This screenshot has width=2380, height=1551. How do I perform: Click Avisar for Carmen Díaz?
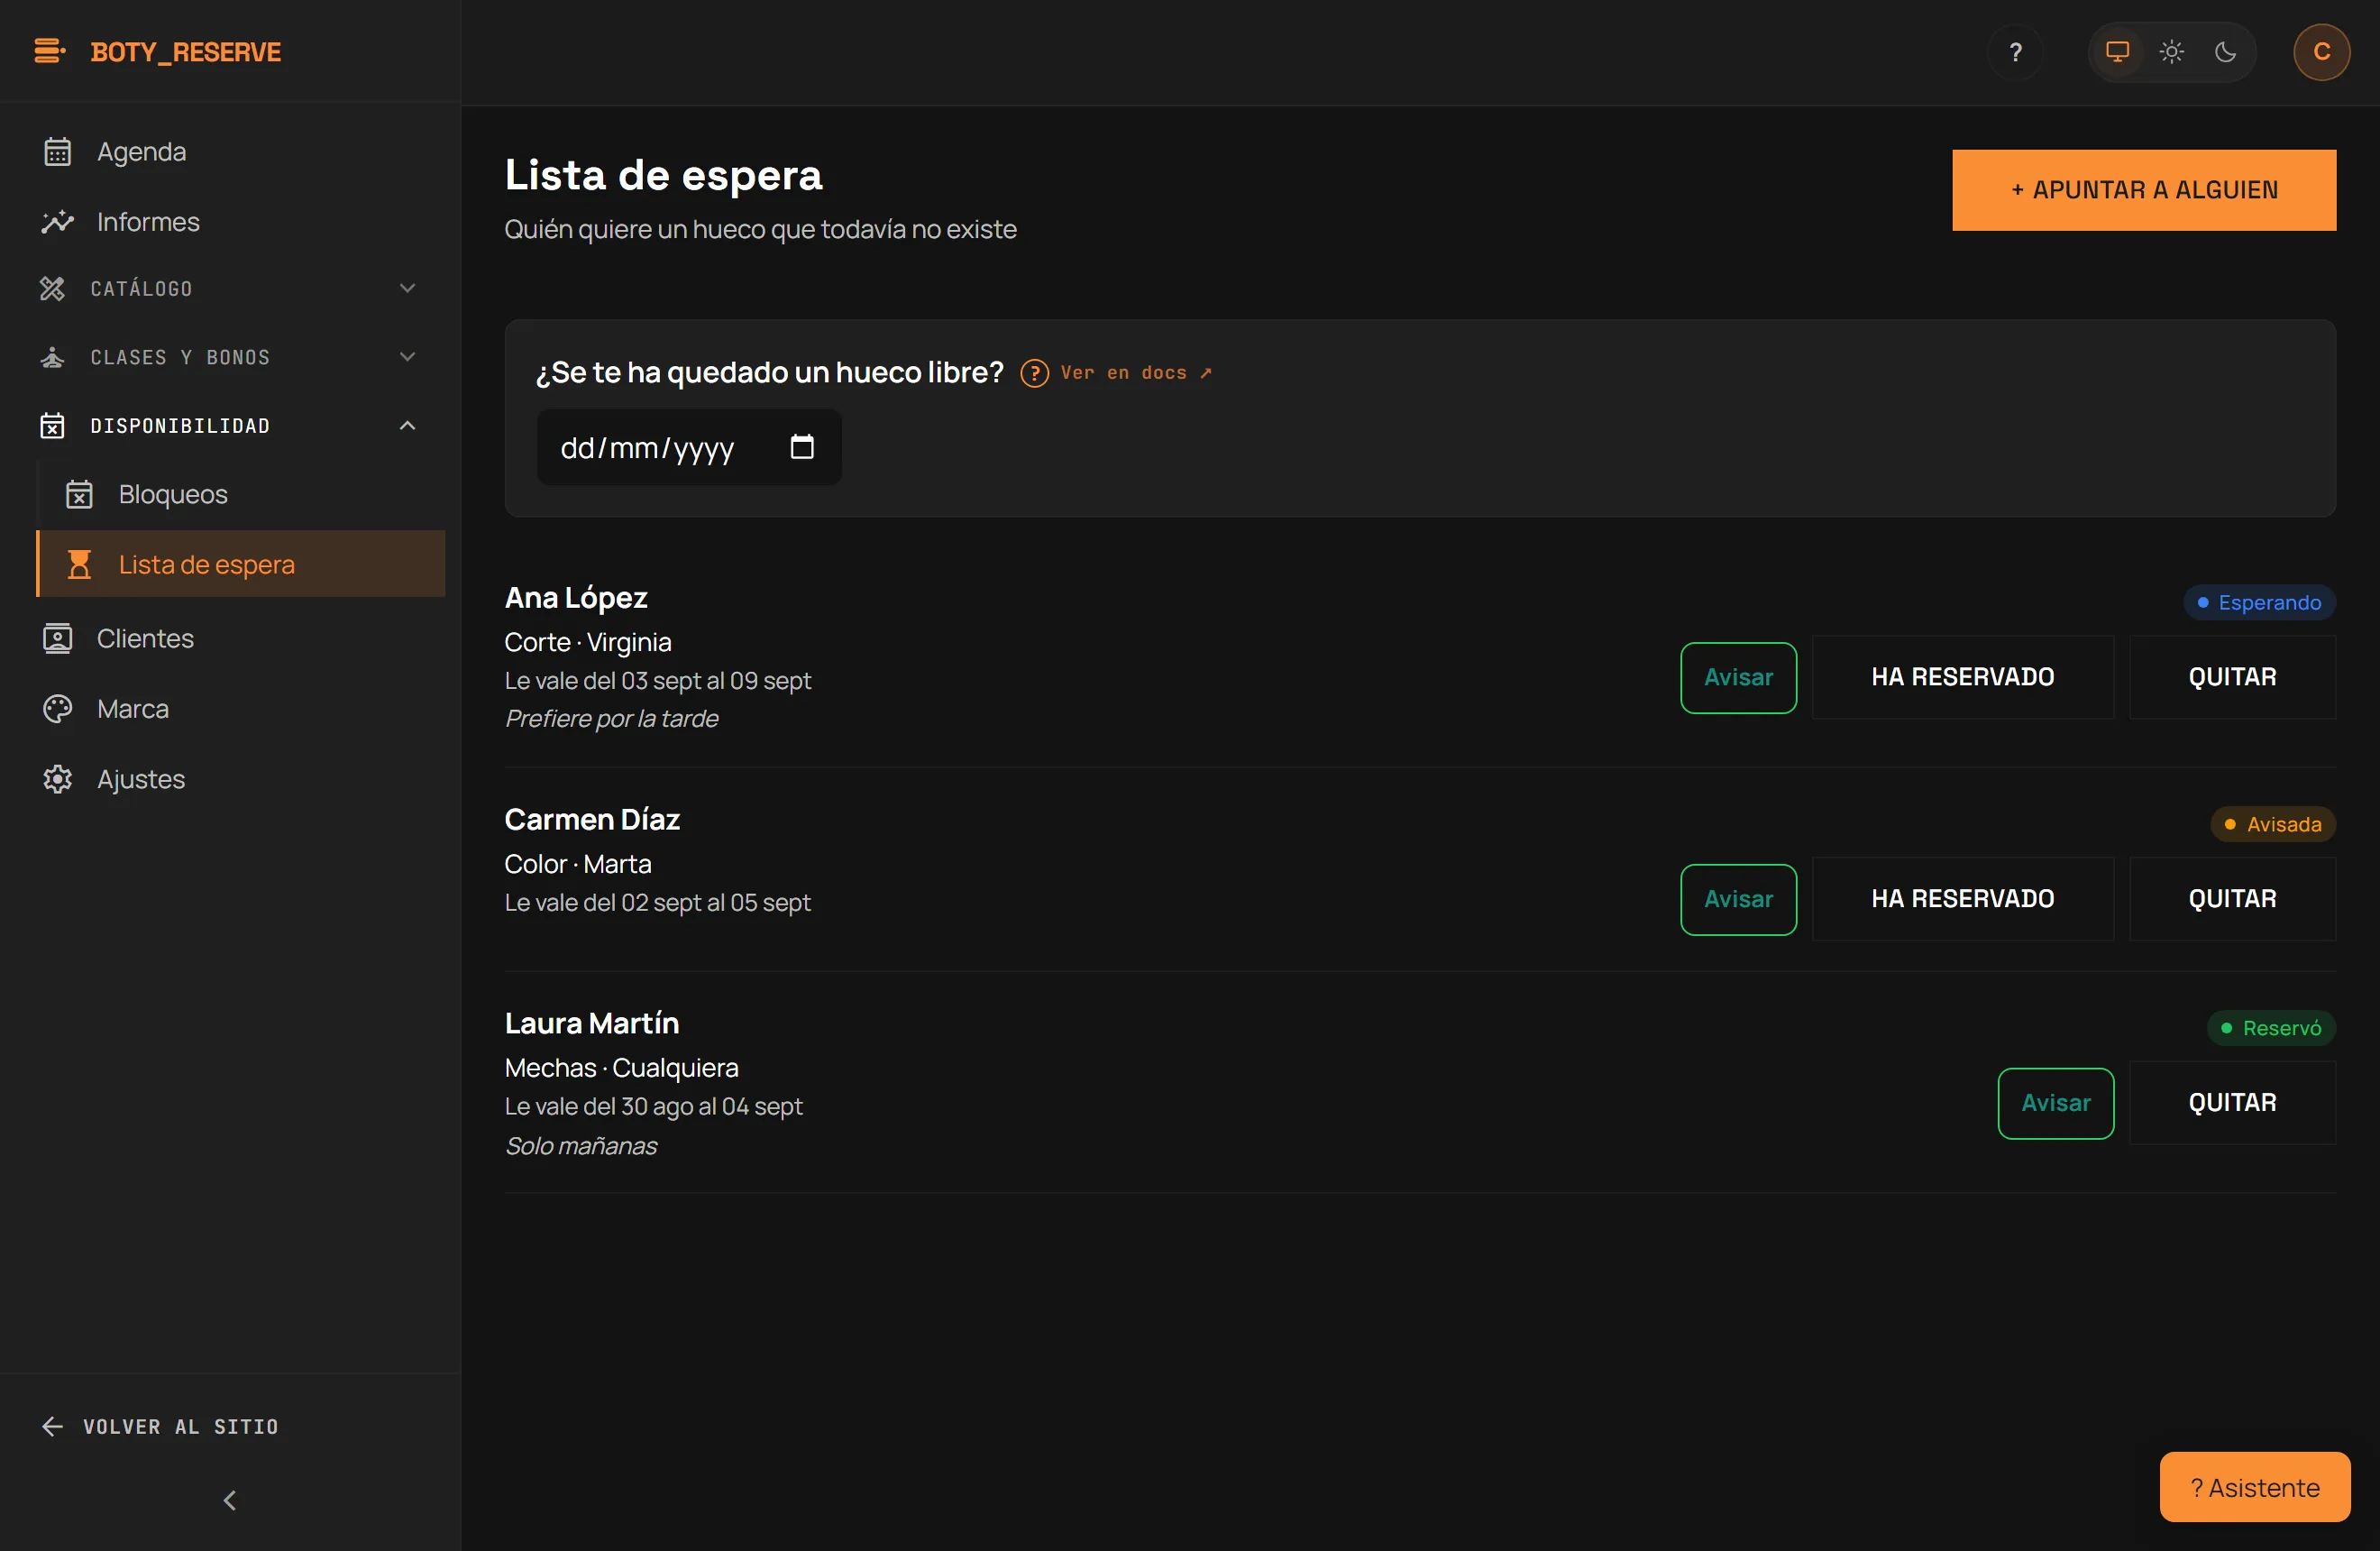pyautogui.click(x=1738, y=899)
